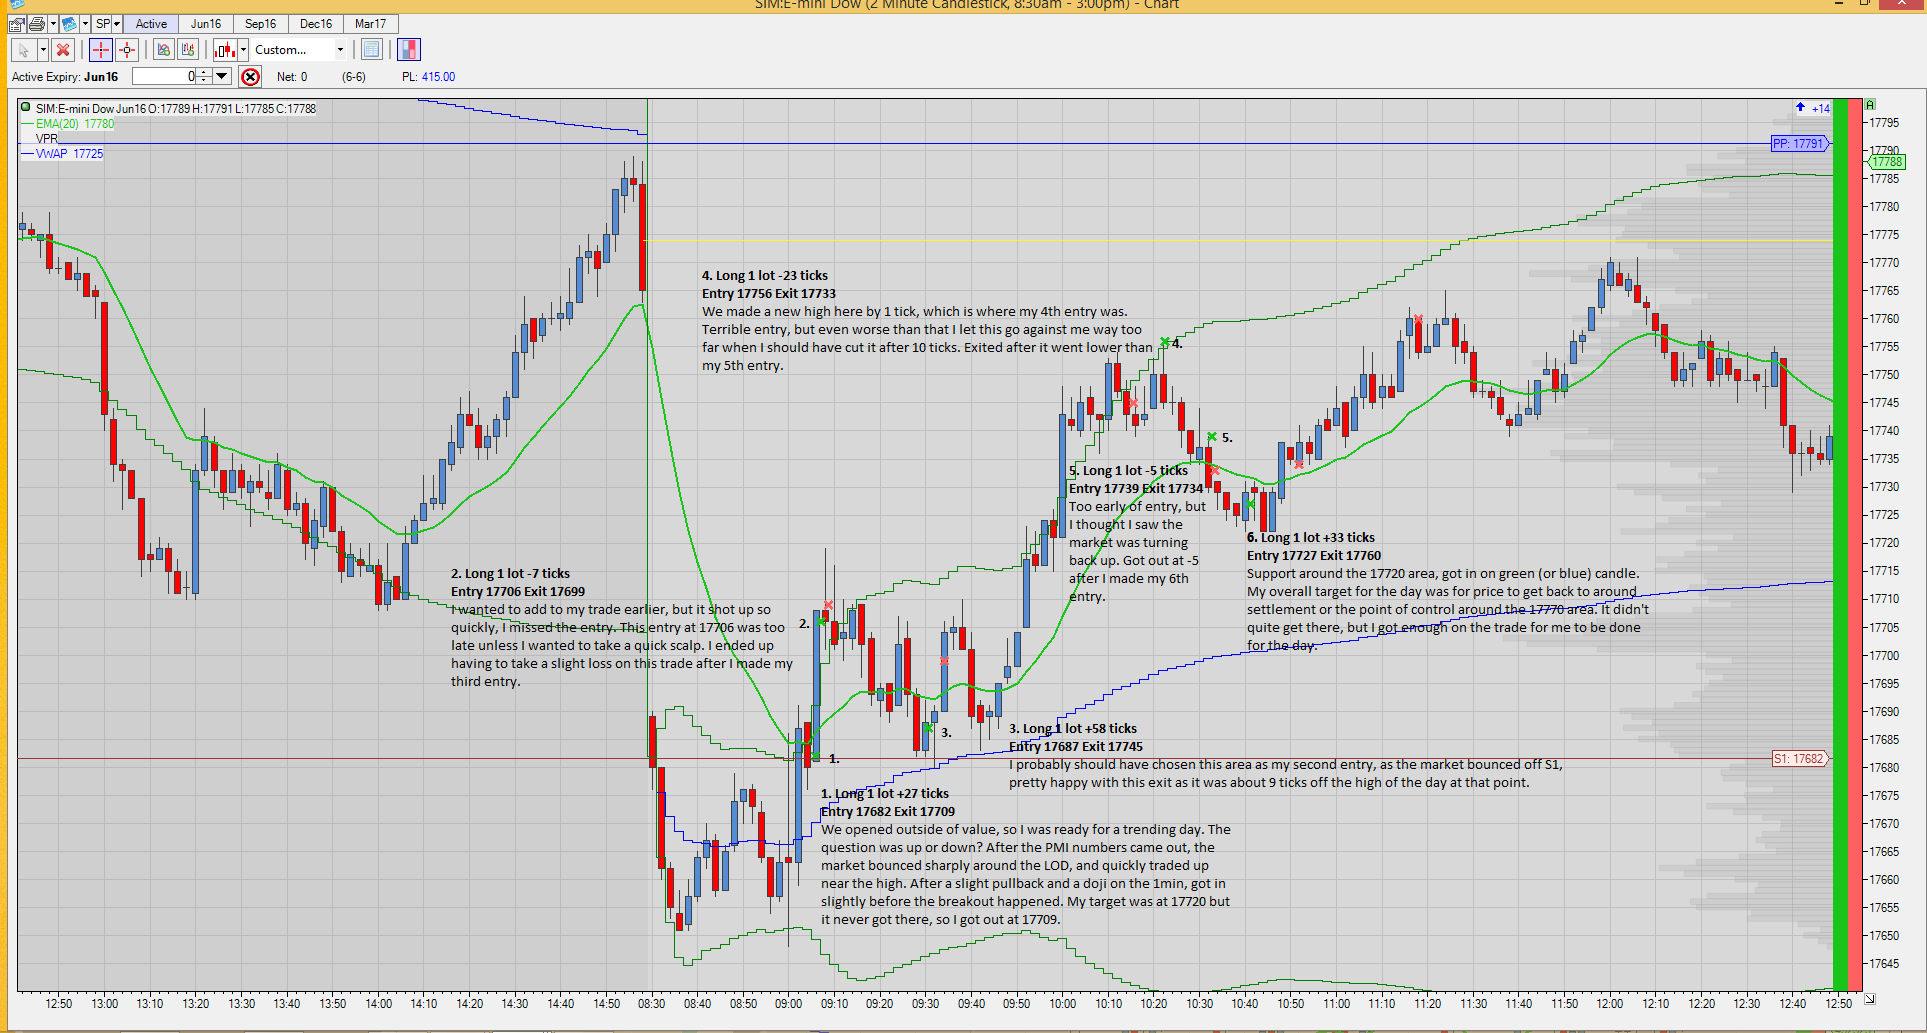Open dropdown next to blue chart icon
Viewport: 1927px width, 1033px height.
click(85, 24)
